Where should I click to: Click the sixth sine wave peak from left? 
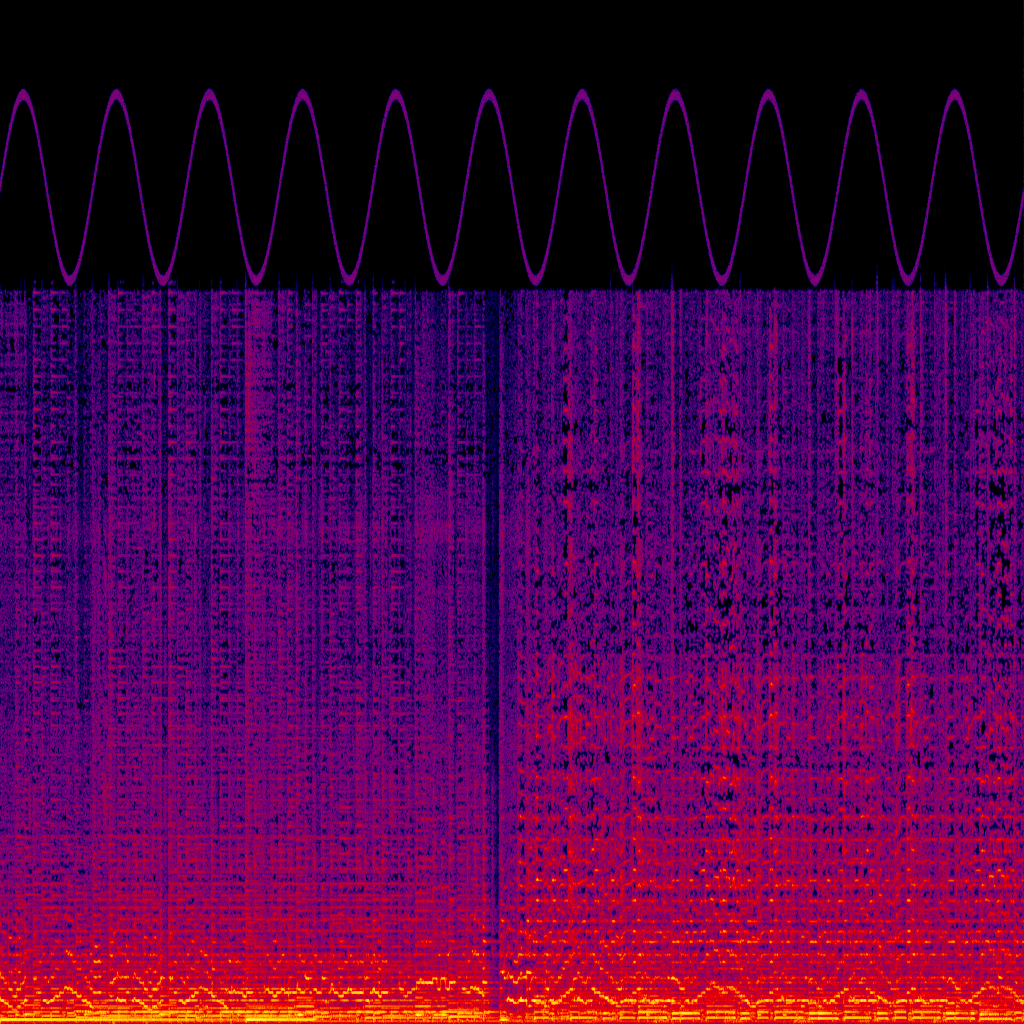[489, 94]
